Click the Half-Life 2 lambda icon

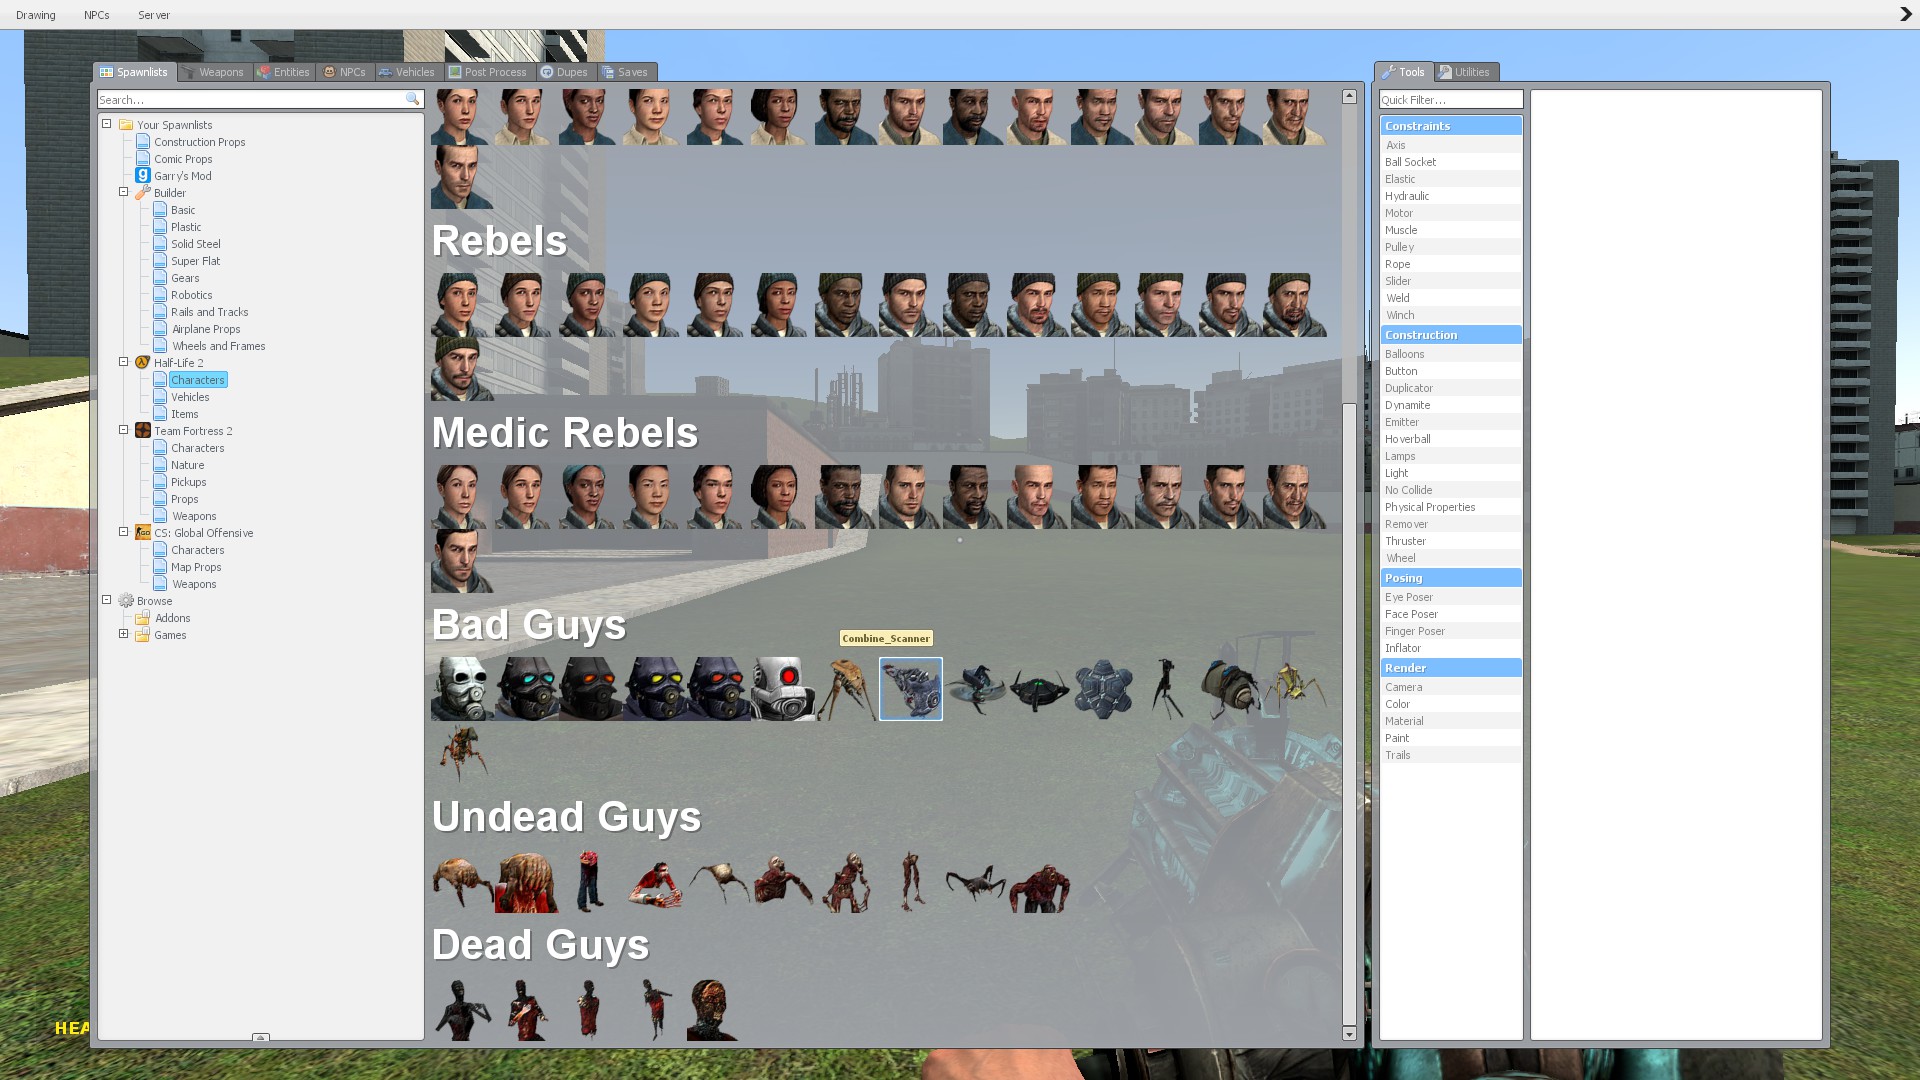click(x=143, y=363)
